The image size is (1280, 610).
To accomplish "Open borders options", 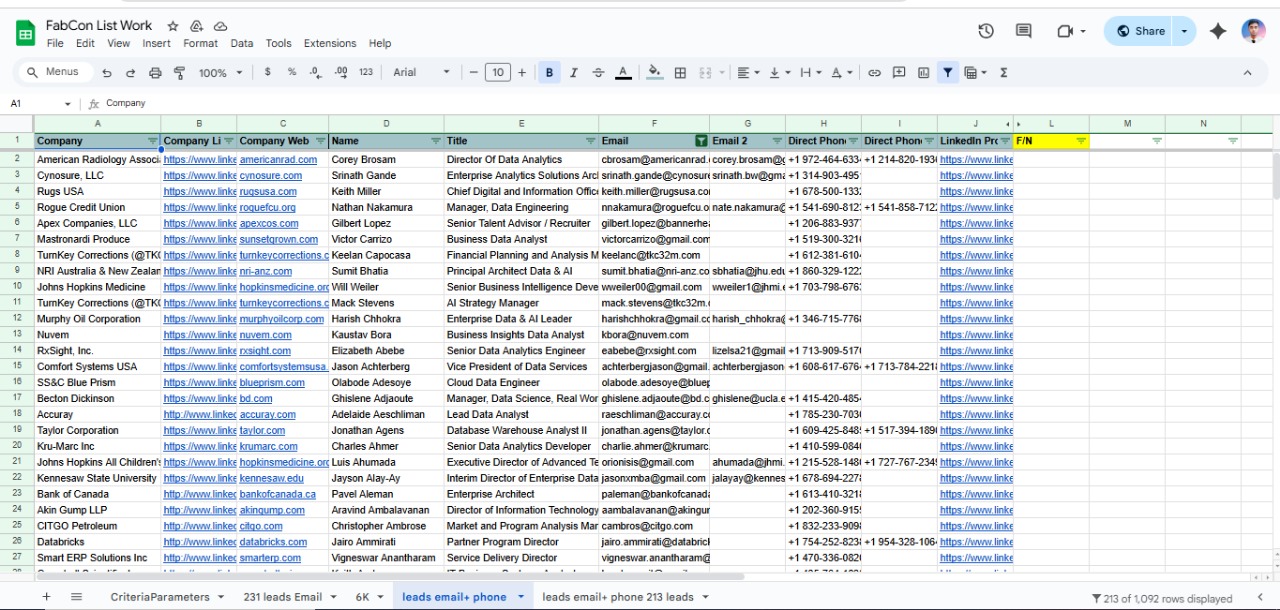I will [680, 72].
